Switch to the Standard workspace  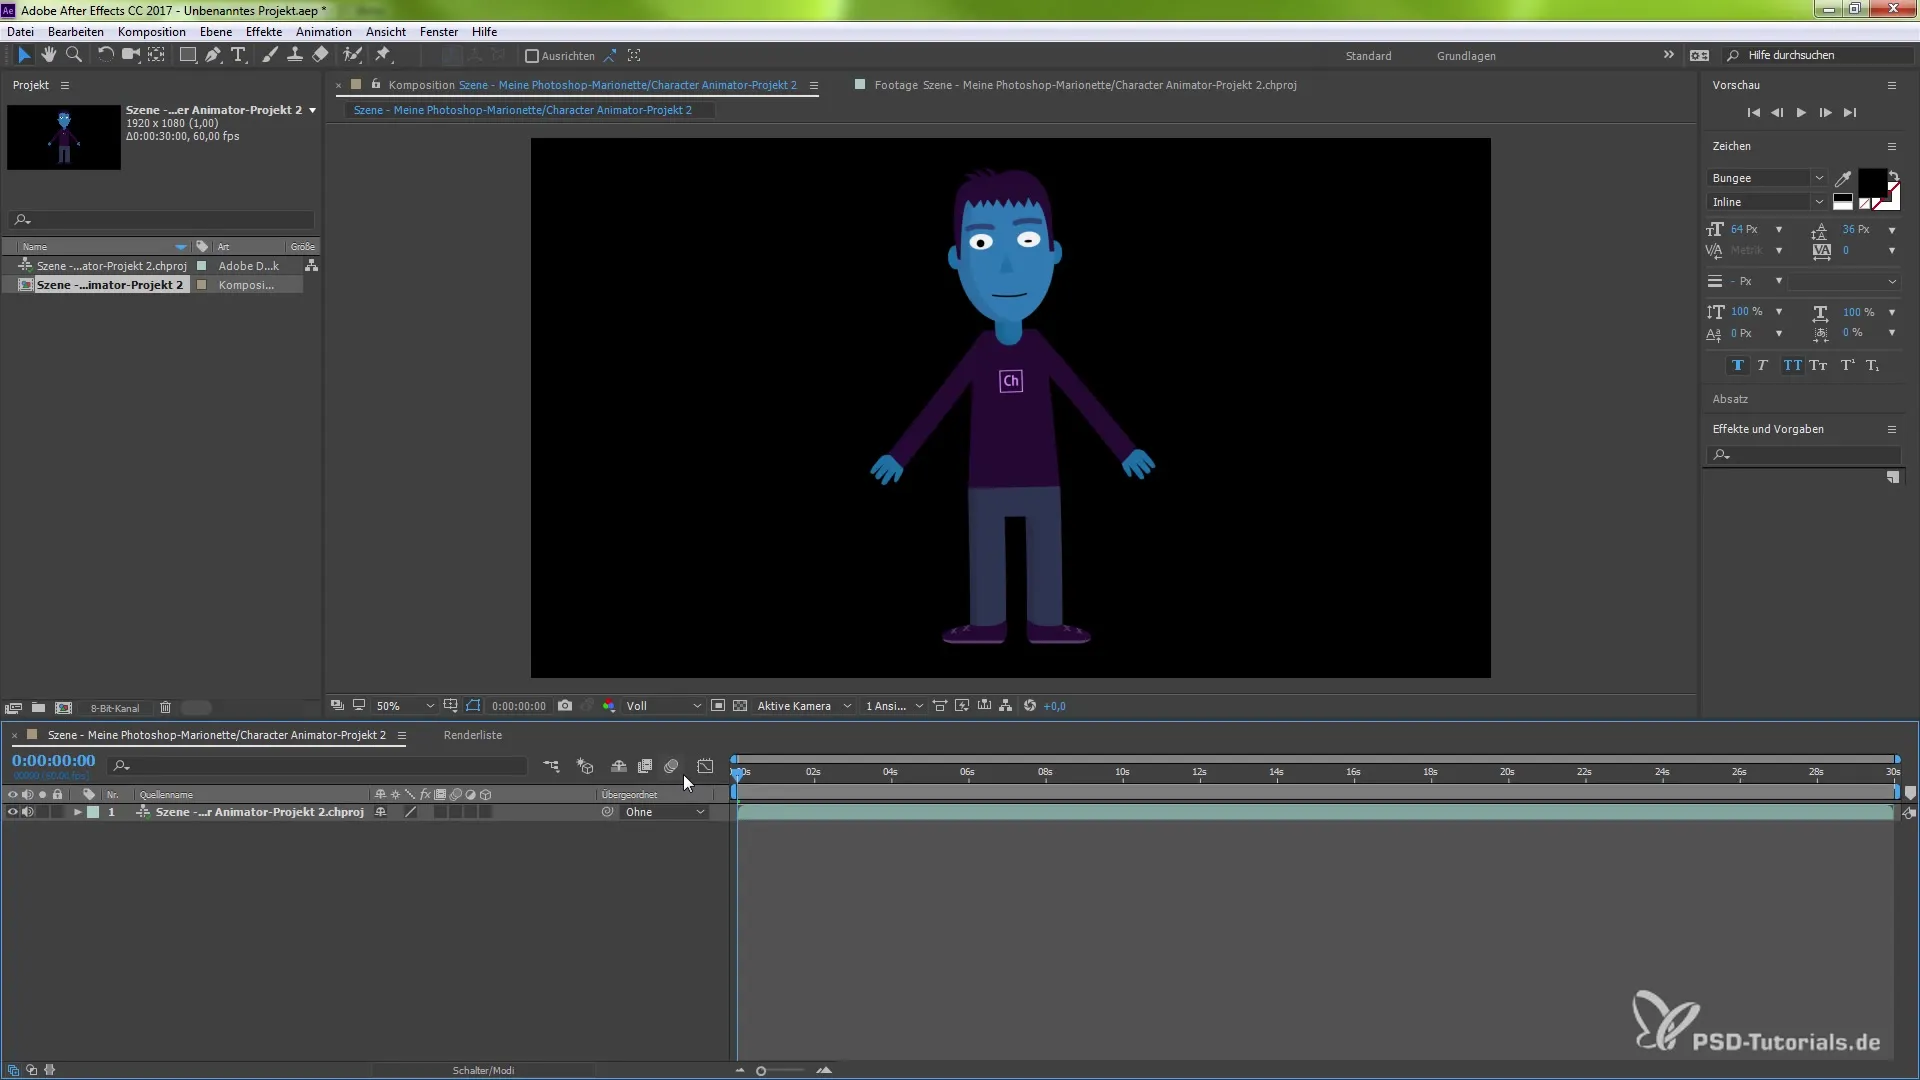click(x=1368, y=56)
